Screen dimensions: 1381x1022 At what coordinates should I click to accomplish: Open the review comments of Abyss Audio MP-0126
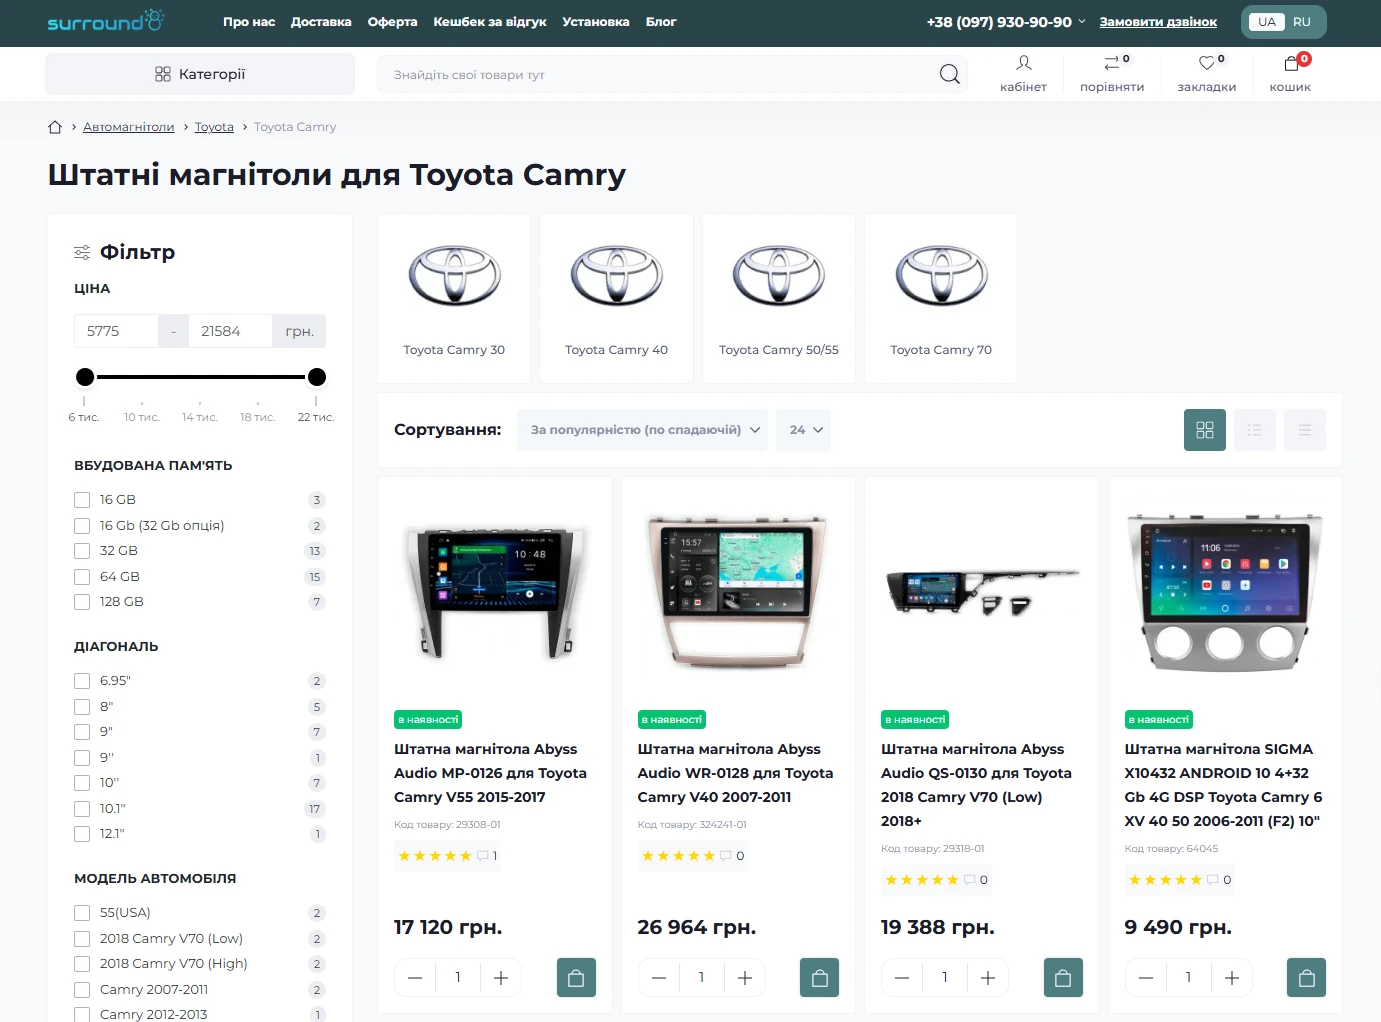(487, 856)
